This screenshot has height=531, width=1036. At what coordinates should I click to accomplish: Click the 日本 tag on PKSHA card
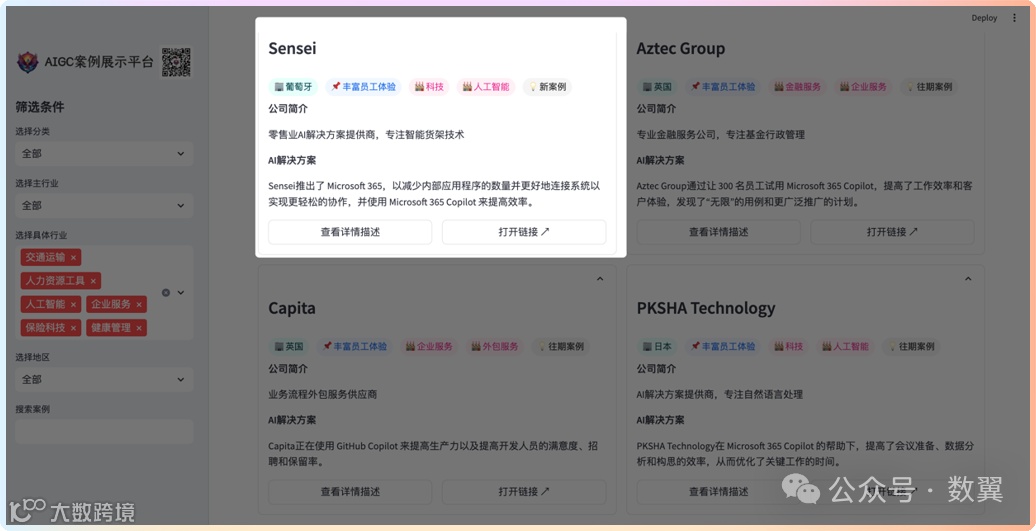click(657, 346)
